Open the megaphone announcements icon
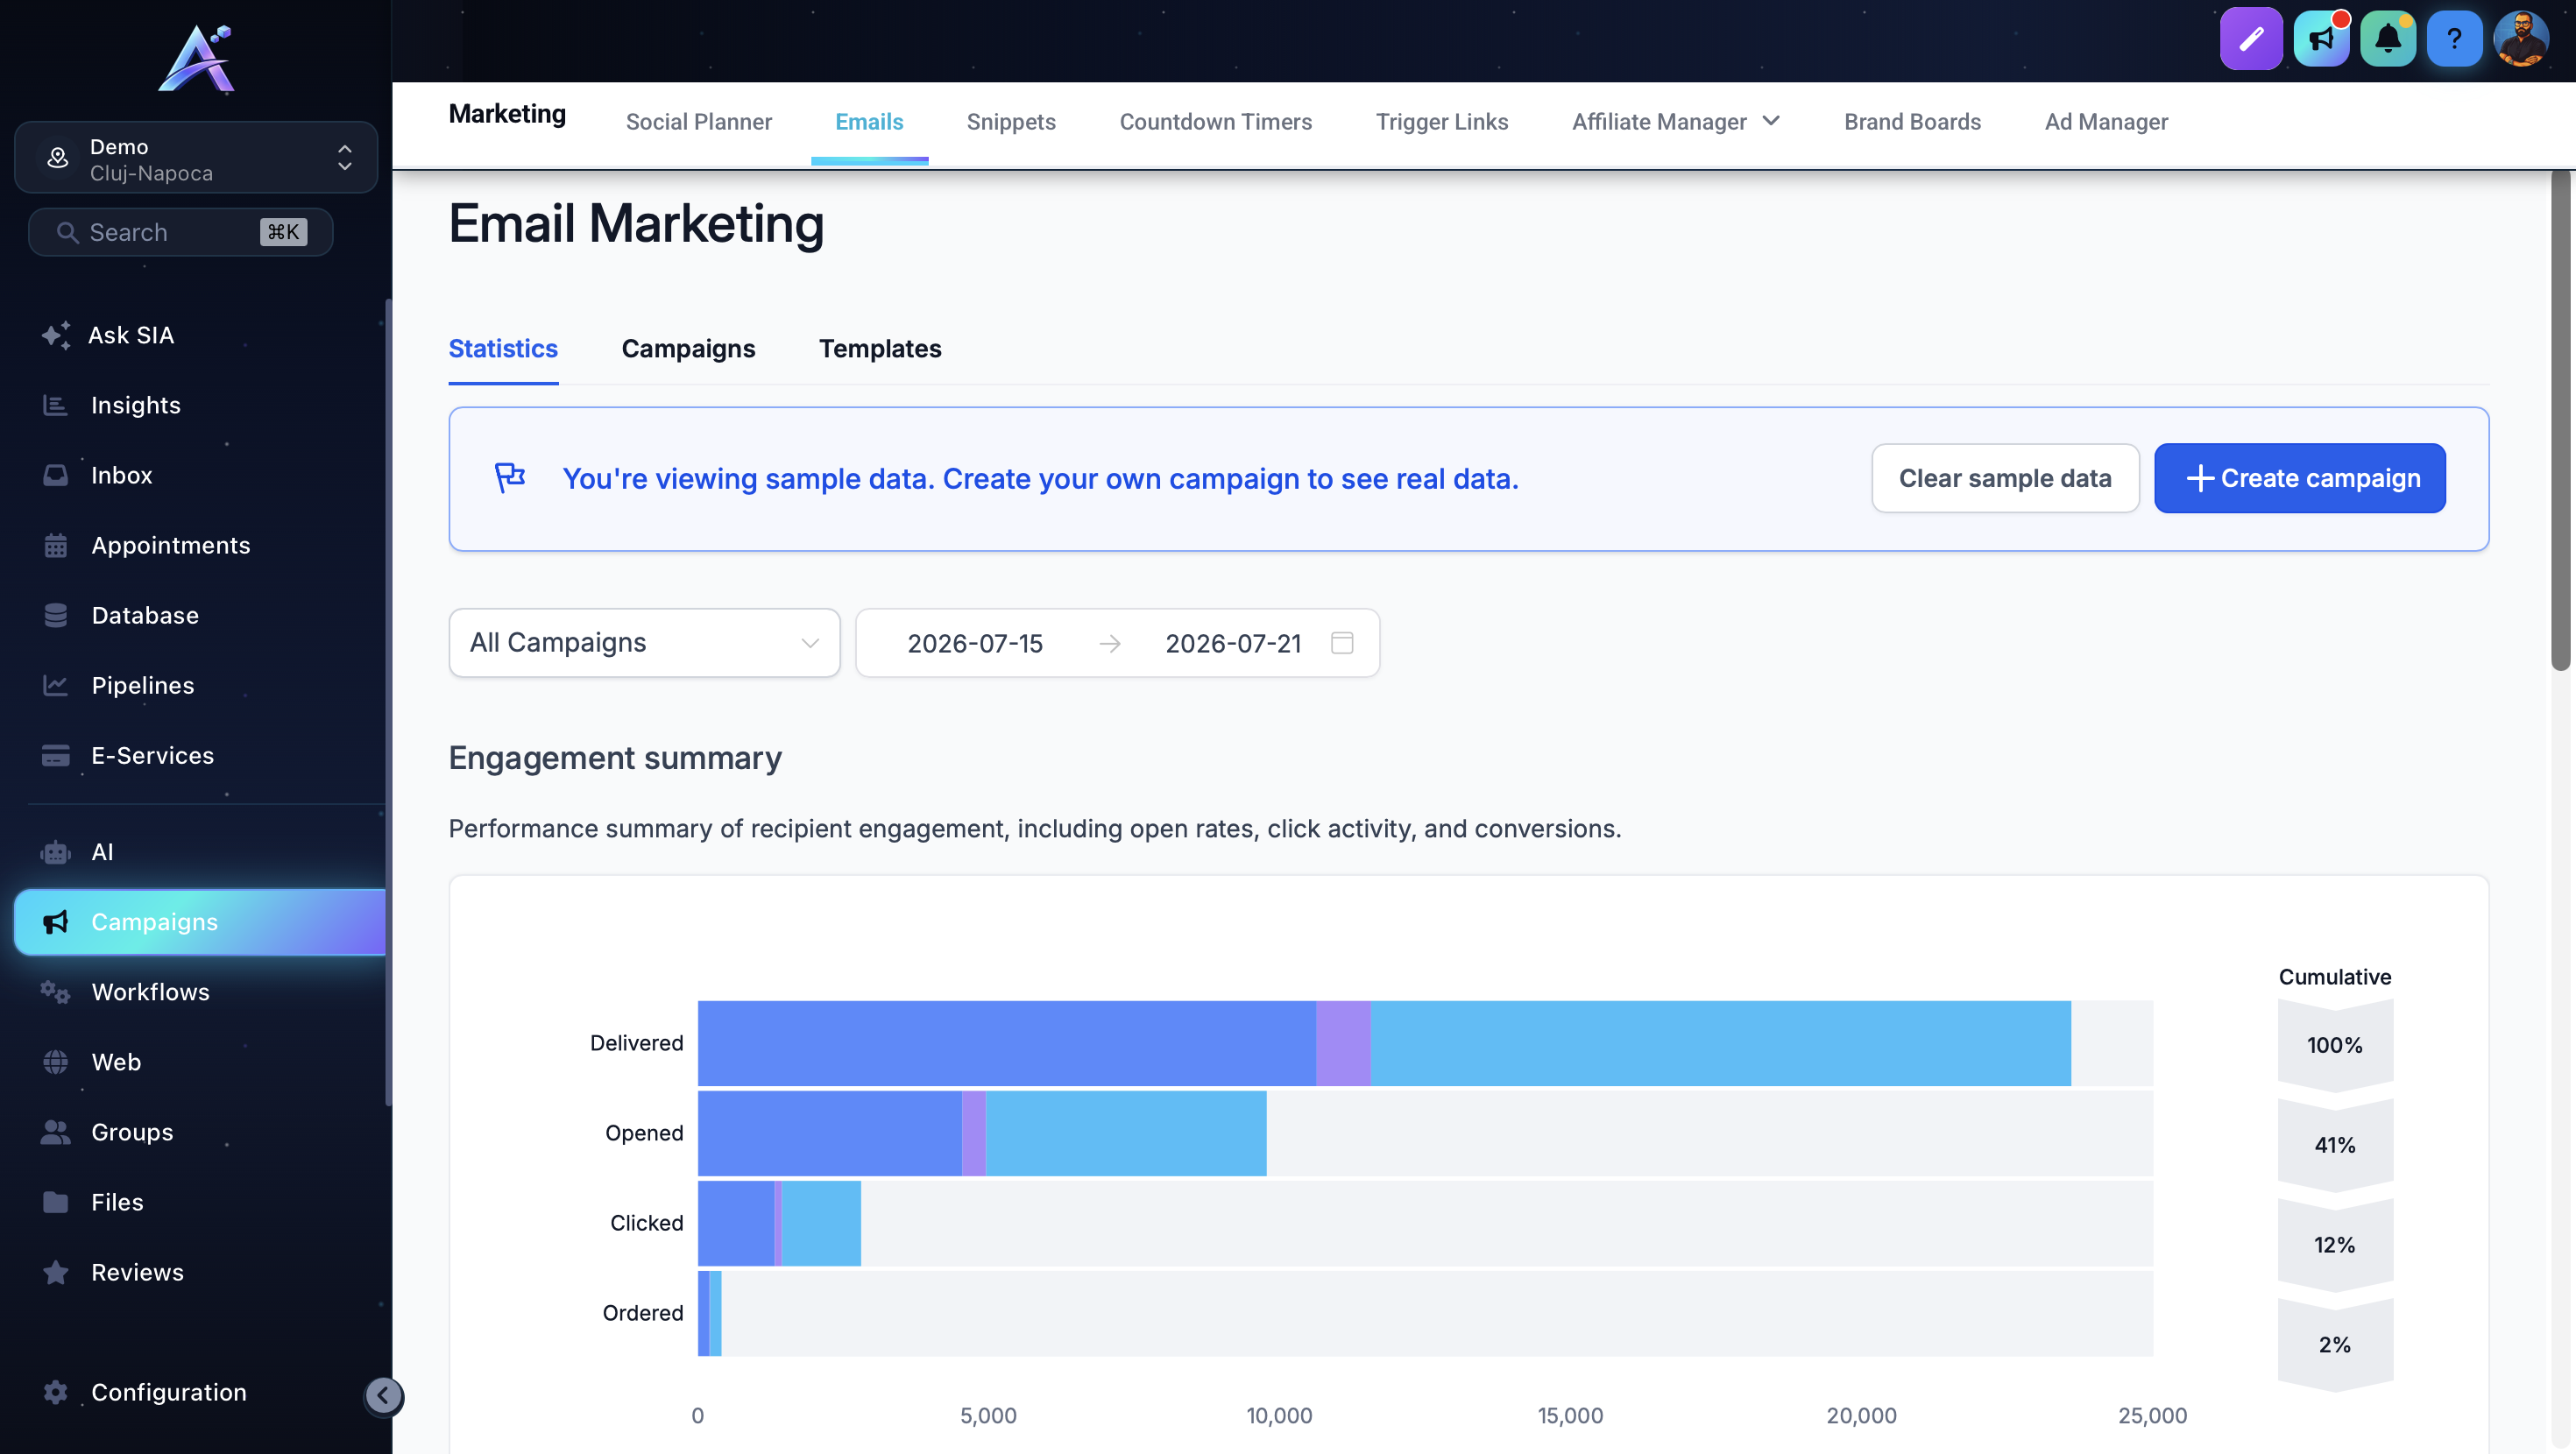Viewport: 2576px width, 1454px height. tap(2320, 39)
